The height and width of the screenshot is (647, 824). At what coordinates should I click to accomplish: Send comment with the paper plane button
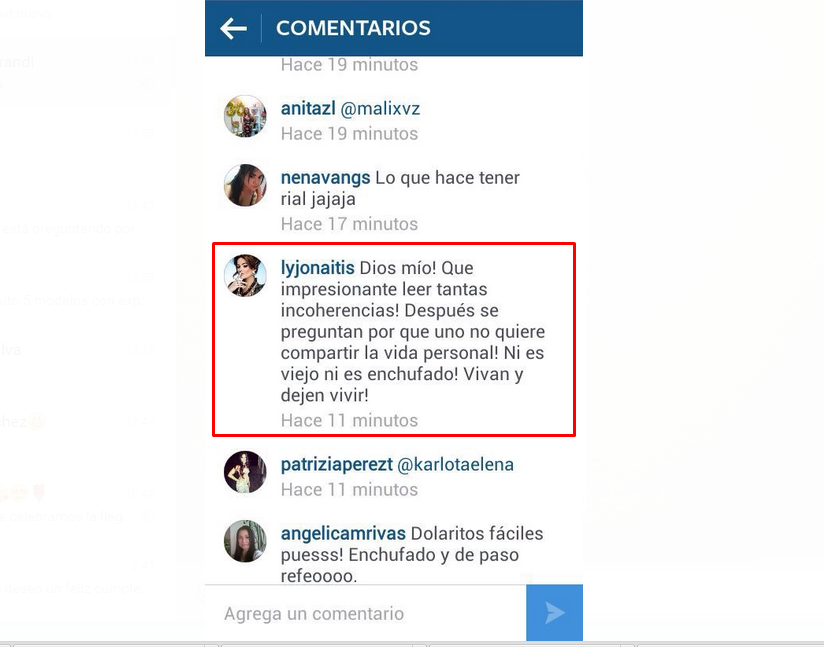coord(554,613)
